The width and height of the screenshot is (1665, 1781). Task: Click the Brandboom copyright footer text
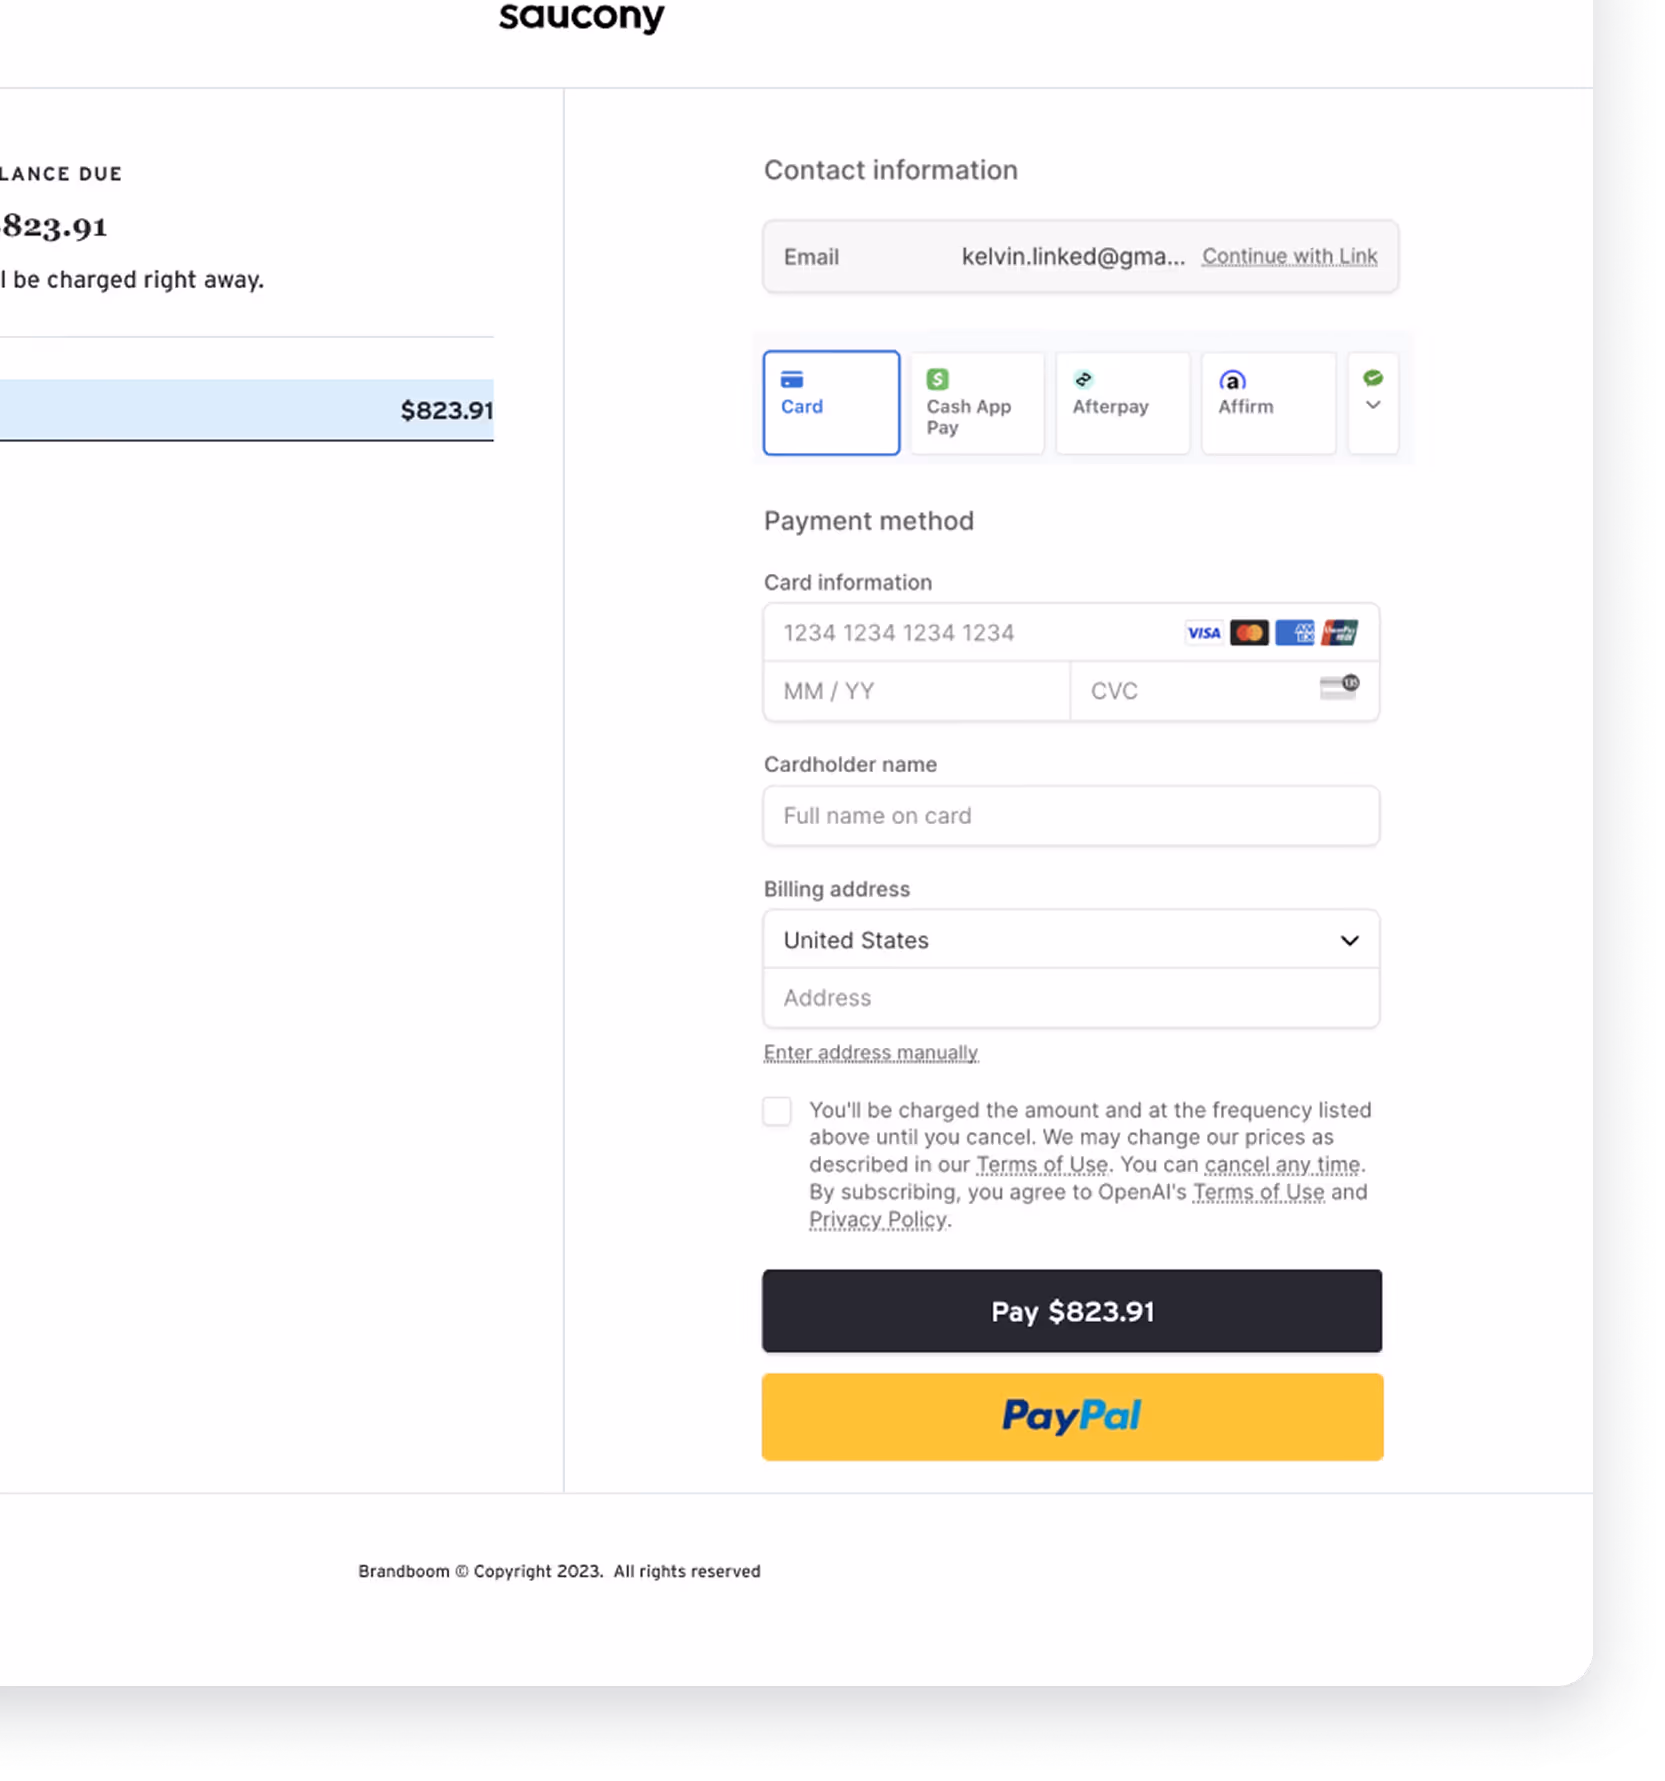[559, 1571]
